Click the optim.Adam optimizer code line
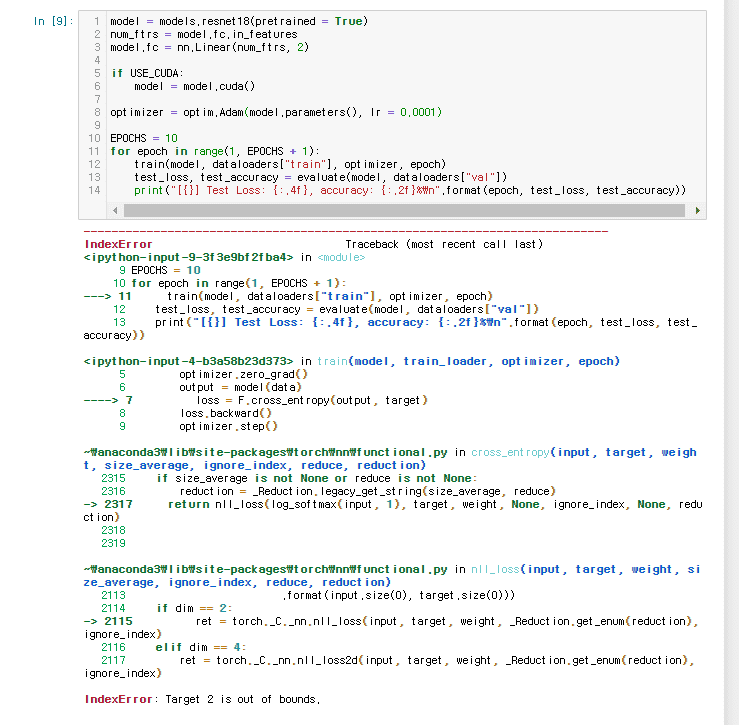Screen dimensions: 739x725 (275, 112)
